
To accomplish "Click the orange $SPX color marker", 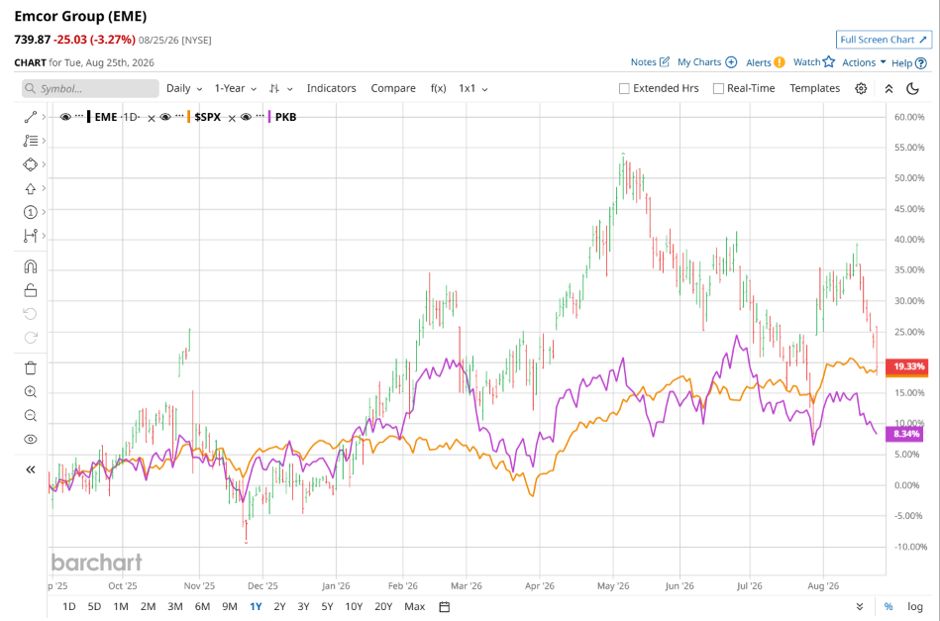I will pos(189,117).
